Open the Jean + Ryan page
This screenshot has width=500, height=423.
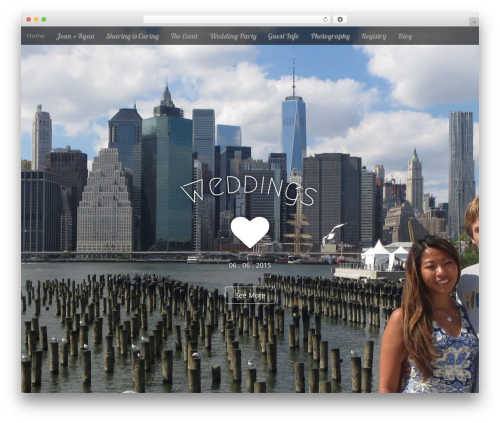pyautogui.click(x=75, y=36)
